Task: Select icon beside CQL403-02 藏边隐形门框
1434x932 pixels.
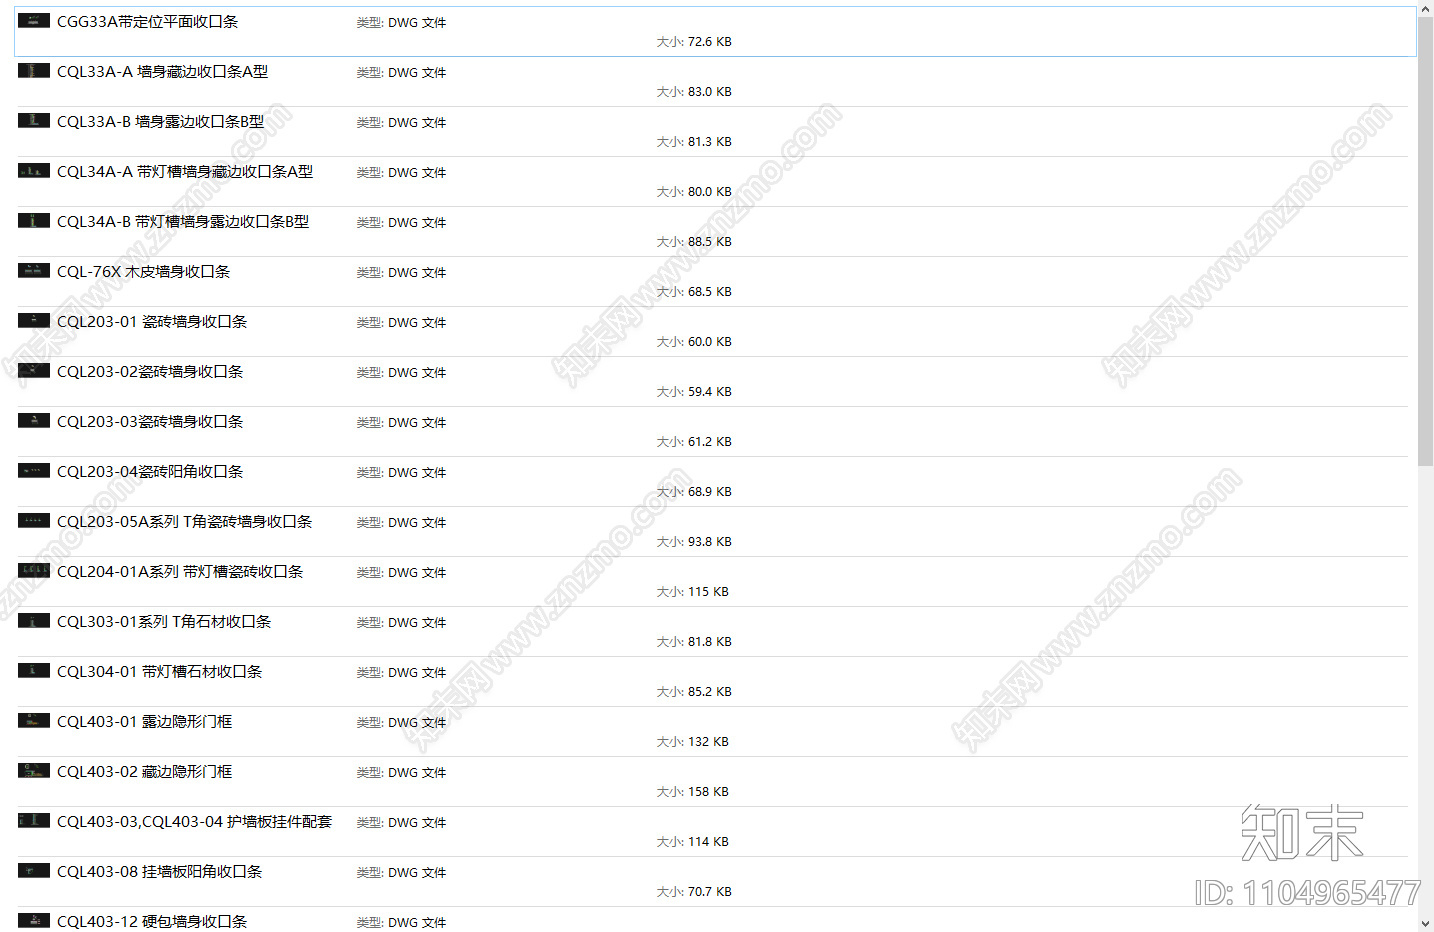Action: [34, 771]
